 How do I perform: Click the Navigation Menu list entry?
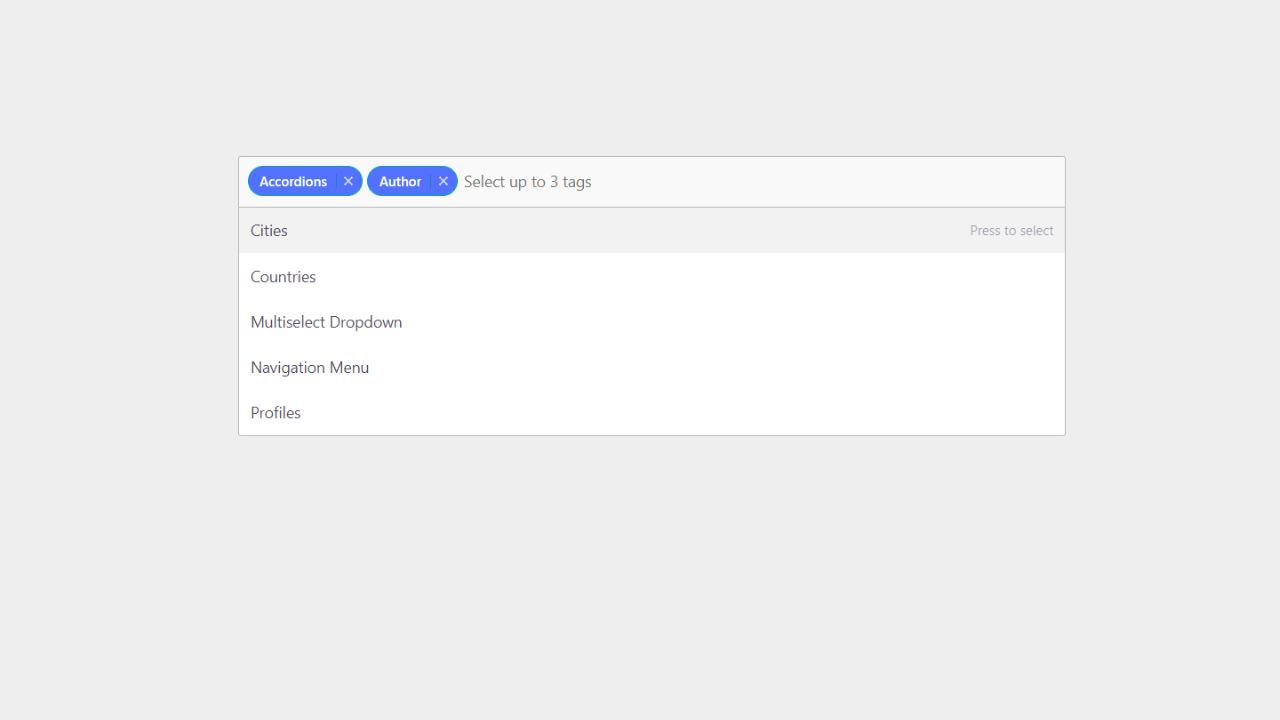309,367
